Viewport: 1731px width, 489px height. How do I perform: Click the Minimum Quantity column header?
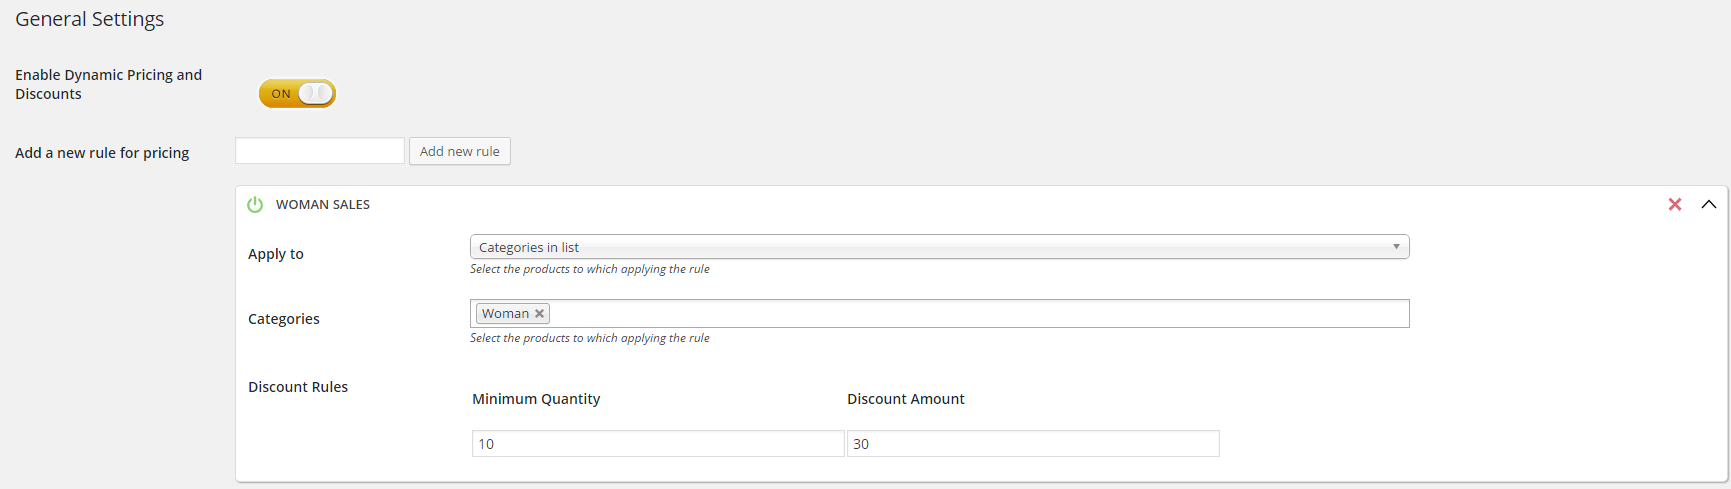click(536, 399)
